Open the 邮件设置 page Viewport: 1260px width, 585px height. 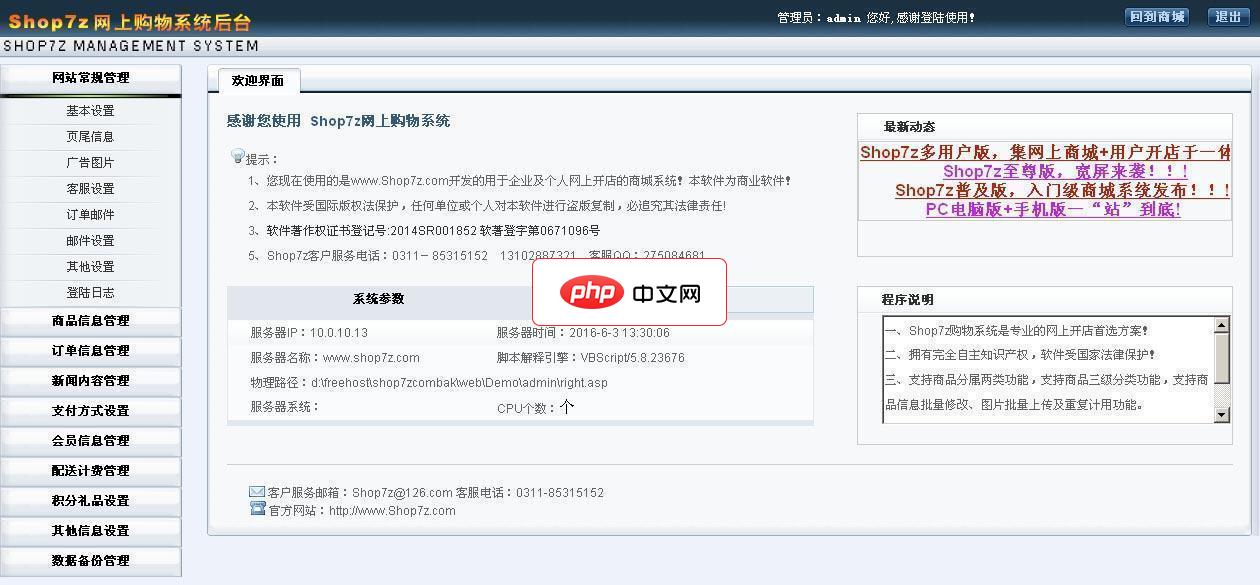click(x=91, y=240)
